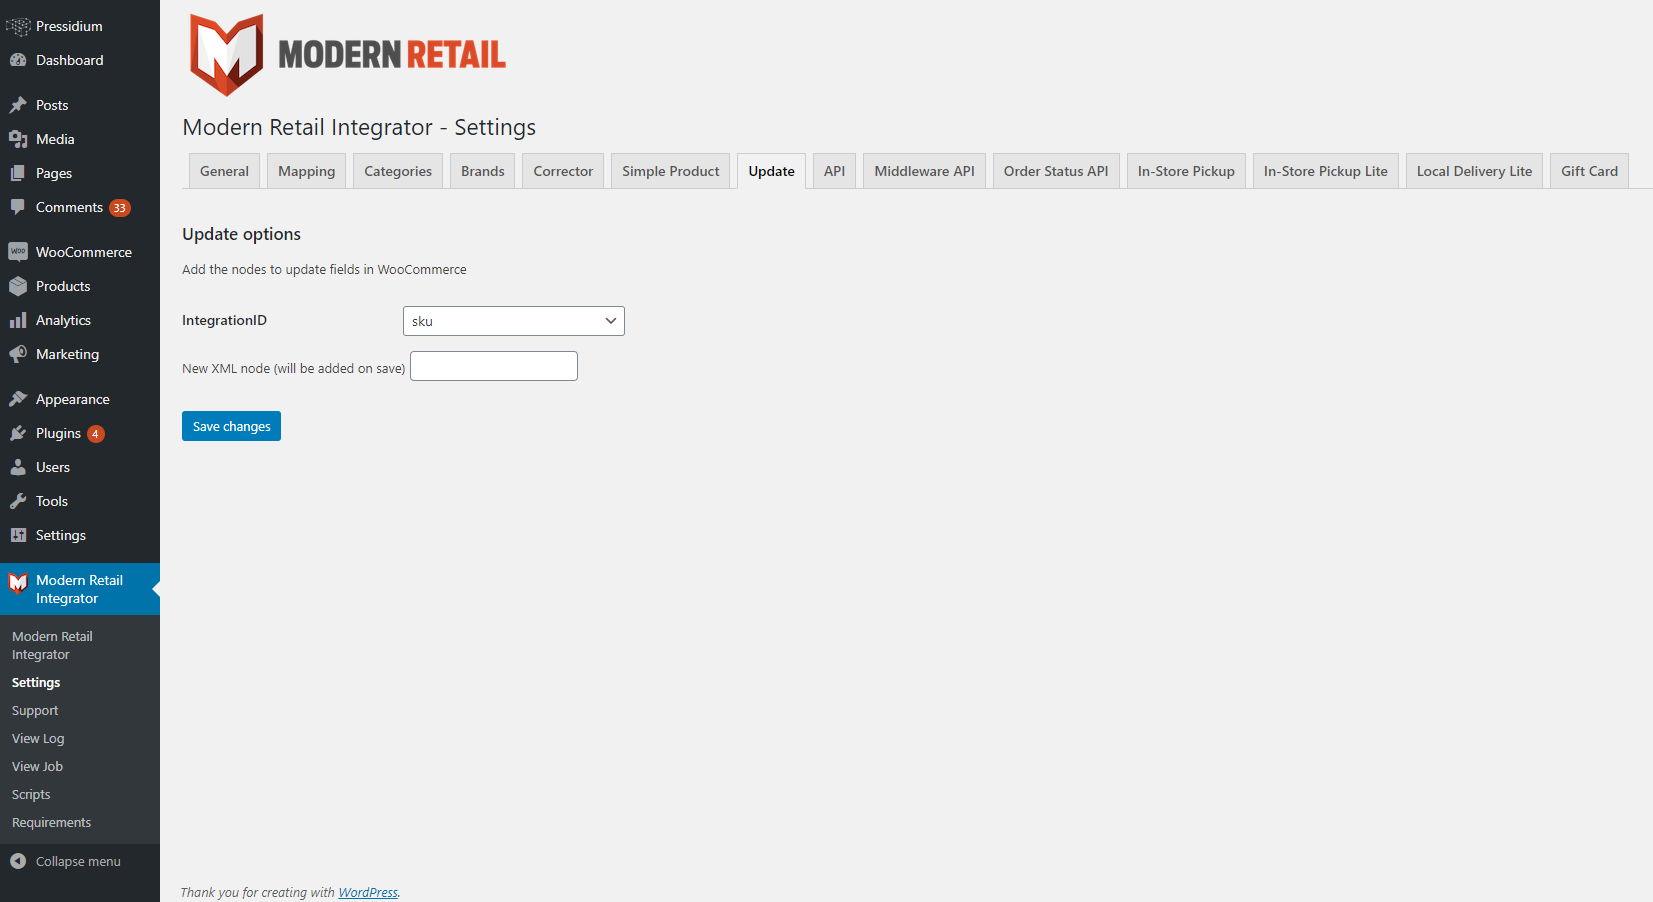The width and height of the screenshot is (1653, 902).
Task: Click the Appearance paintbrush icon
Action: (x=18, y=399)
